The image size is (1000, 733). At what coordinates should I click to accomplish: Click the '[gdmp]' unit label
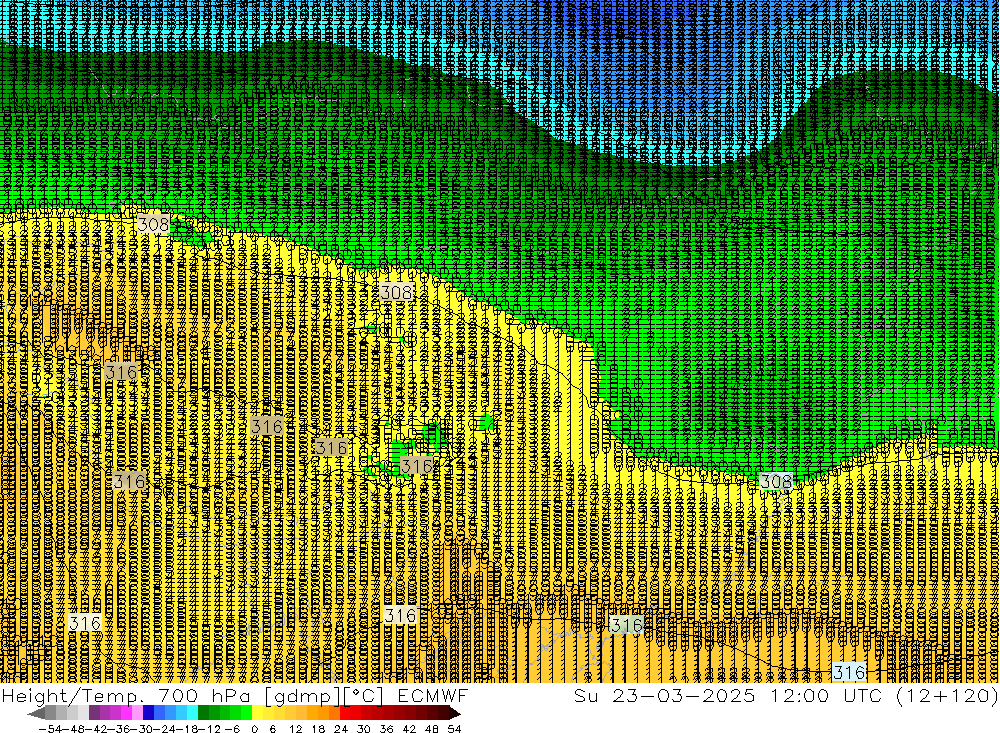(x=302, y=696)
